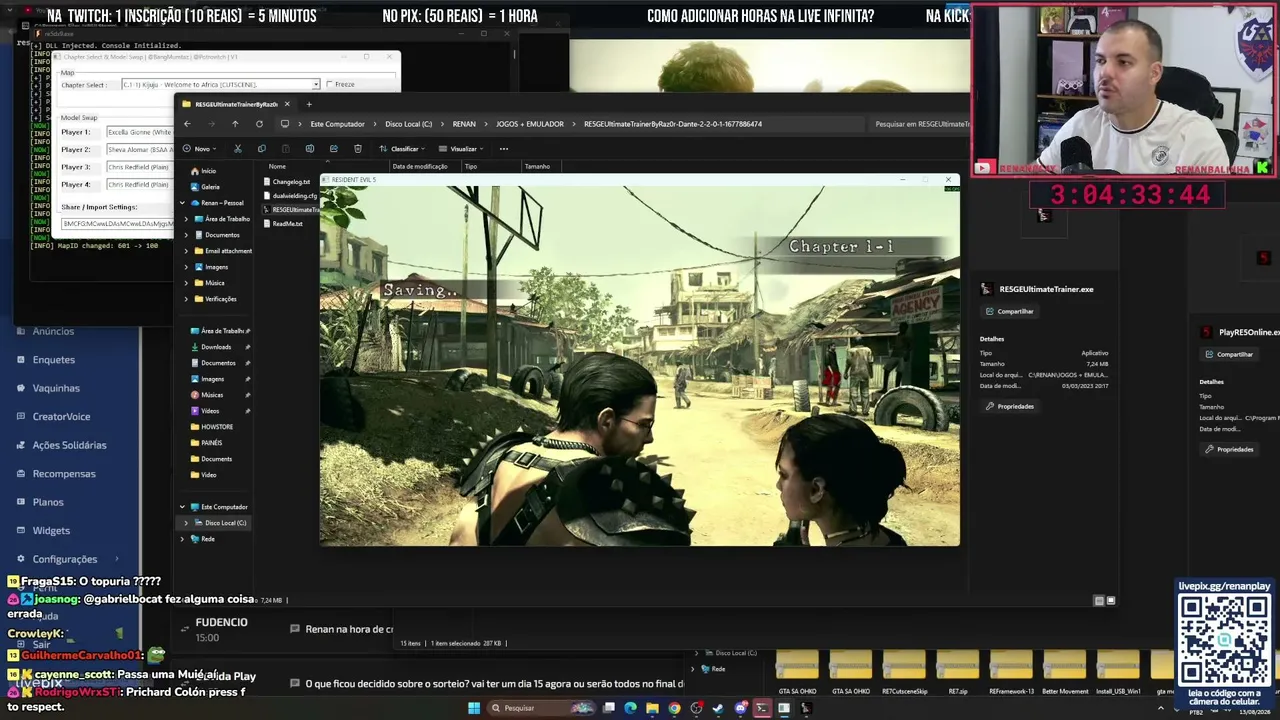Click Propriedades under RESGEUltimateTrainer.exe details
Viewport: 1280px width, 720px height.
pyautogui.click(x=1010, y=406)
